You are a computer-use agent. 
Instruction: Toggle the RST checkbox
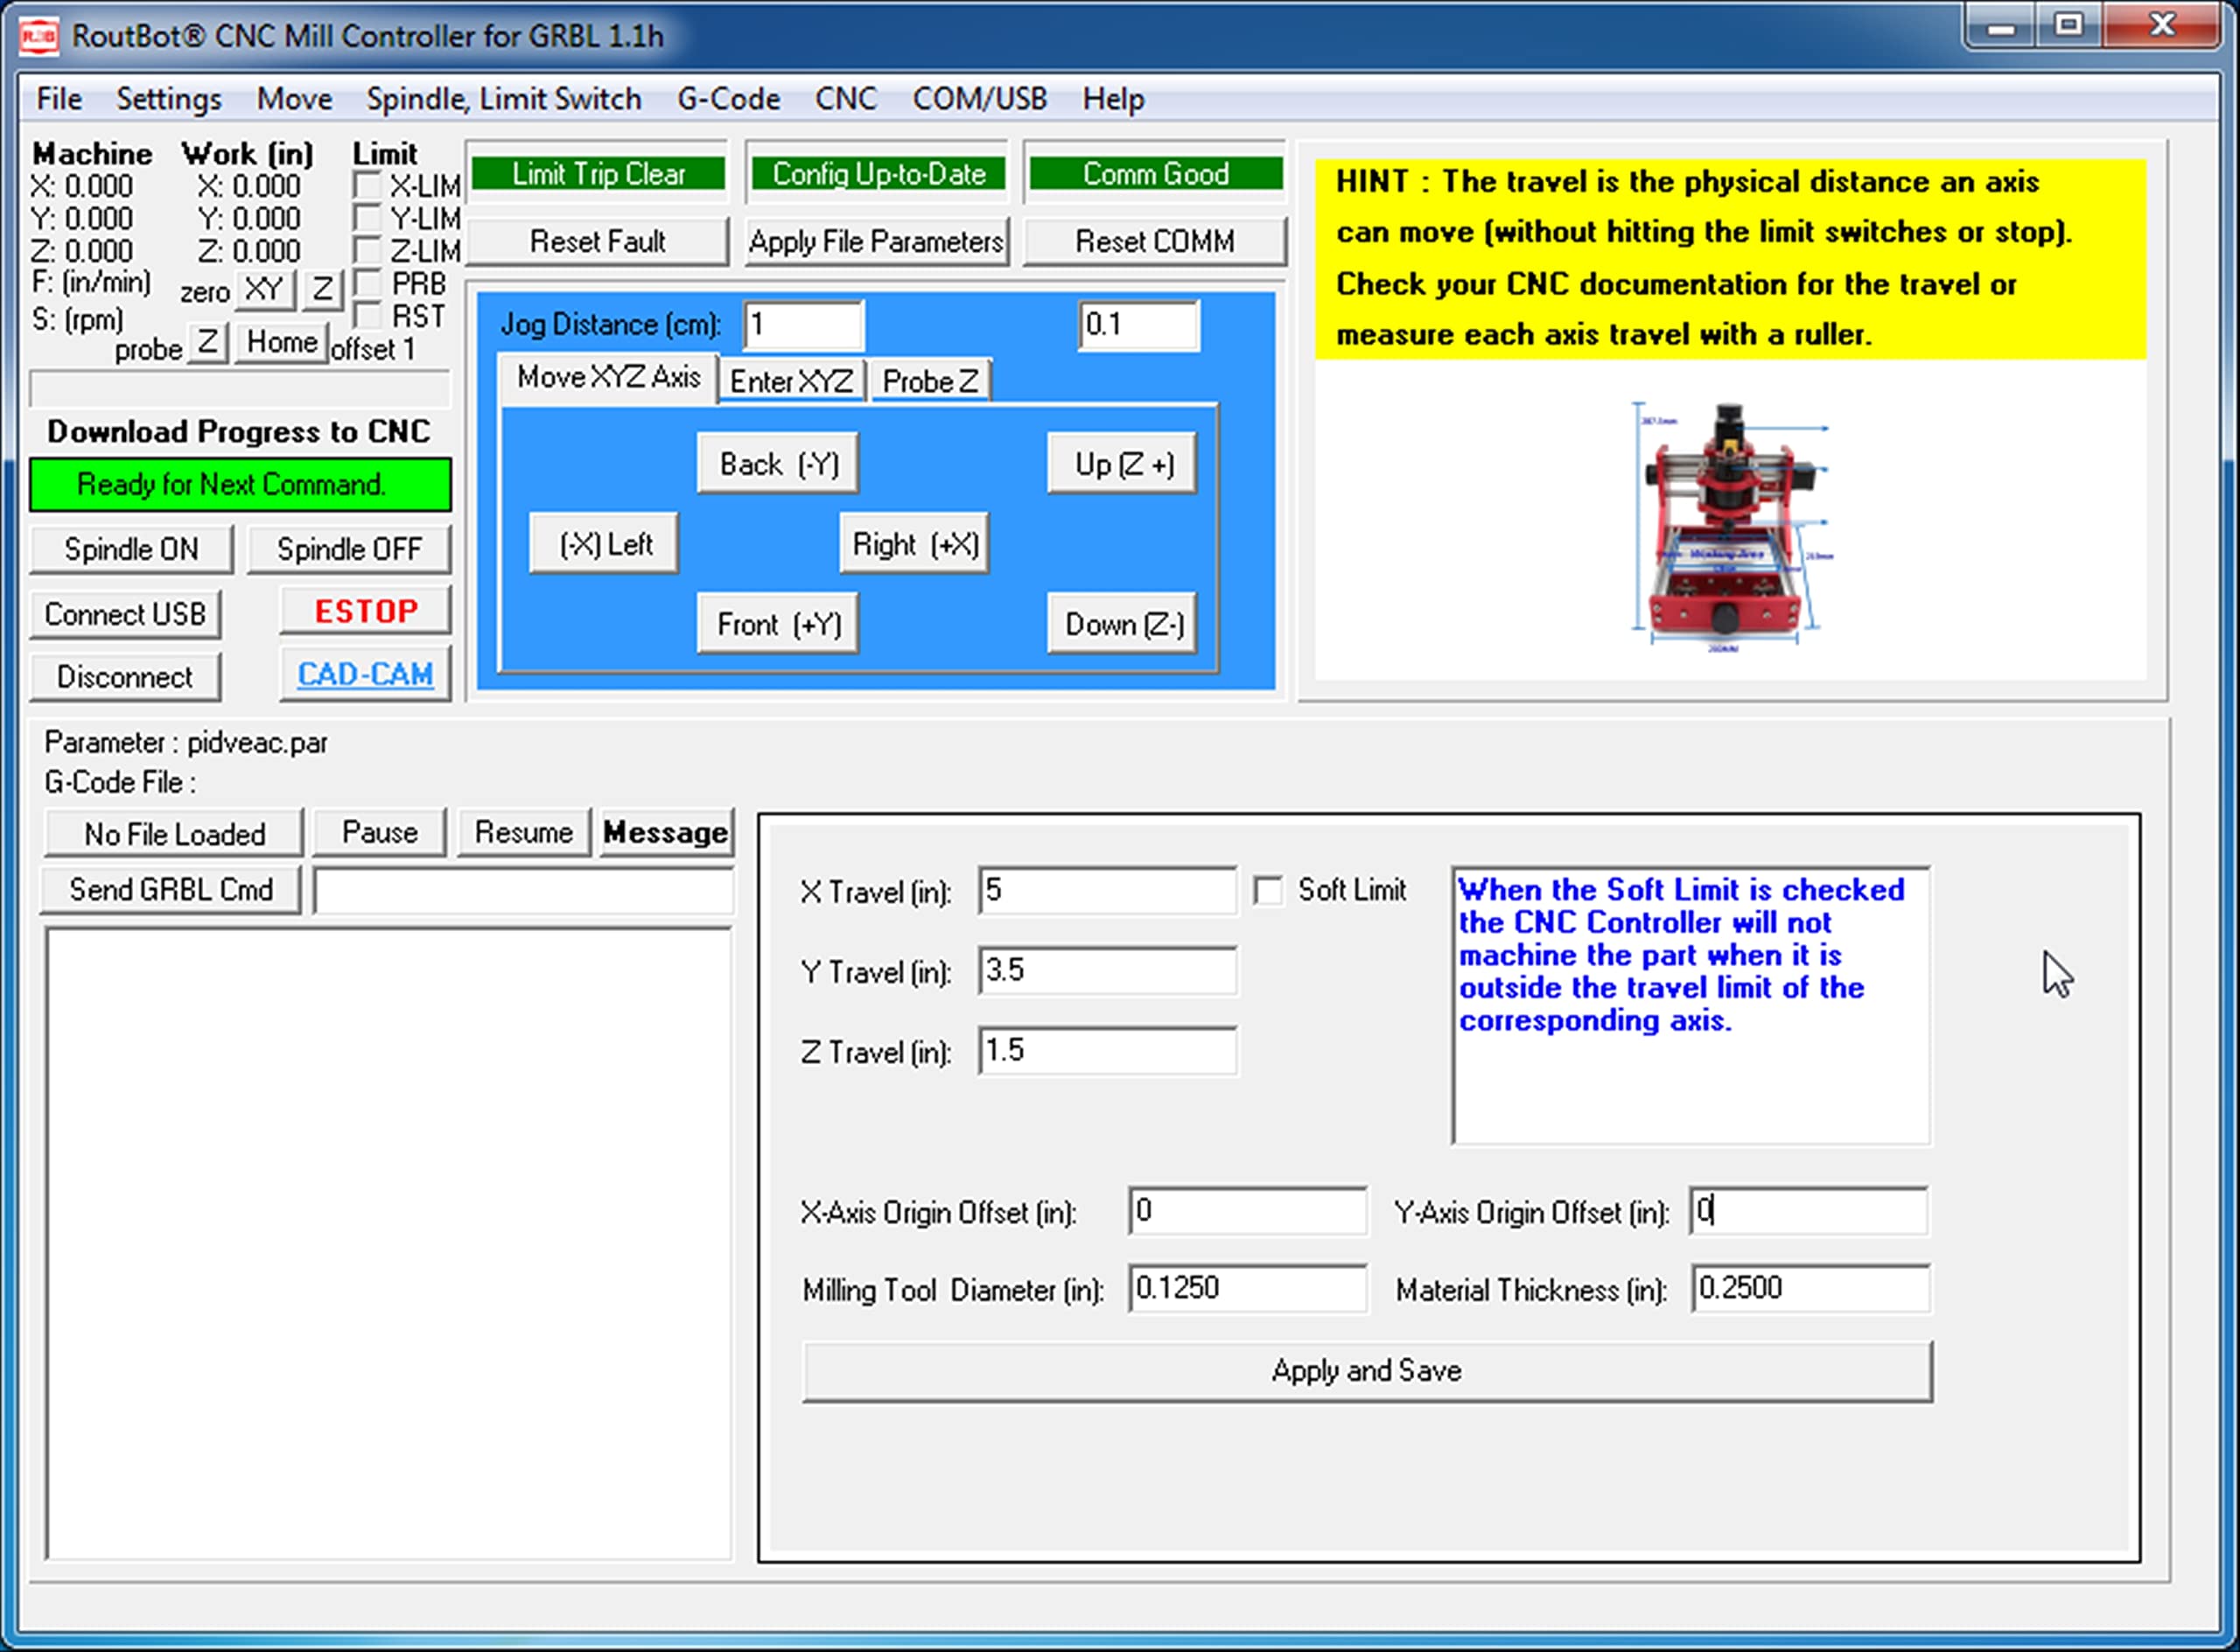(368, 316)
